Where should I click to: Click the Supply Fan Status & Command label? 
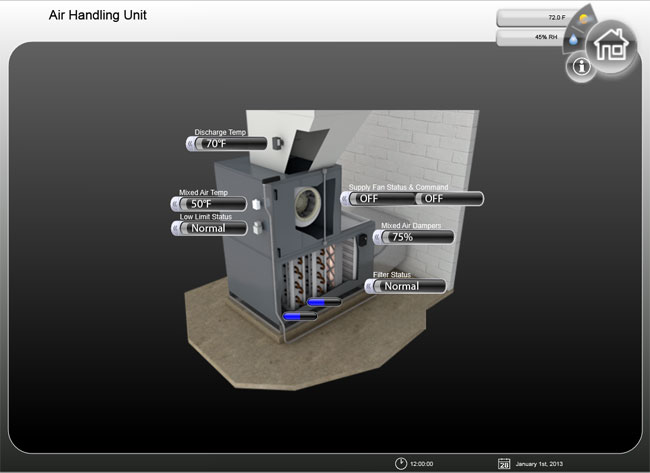click(398, 187)
